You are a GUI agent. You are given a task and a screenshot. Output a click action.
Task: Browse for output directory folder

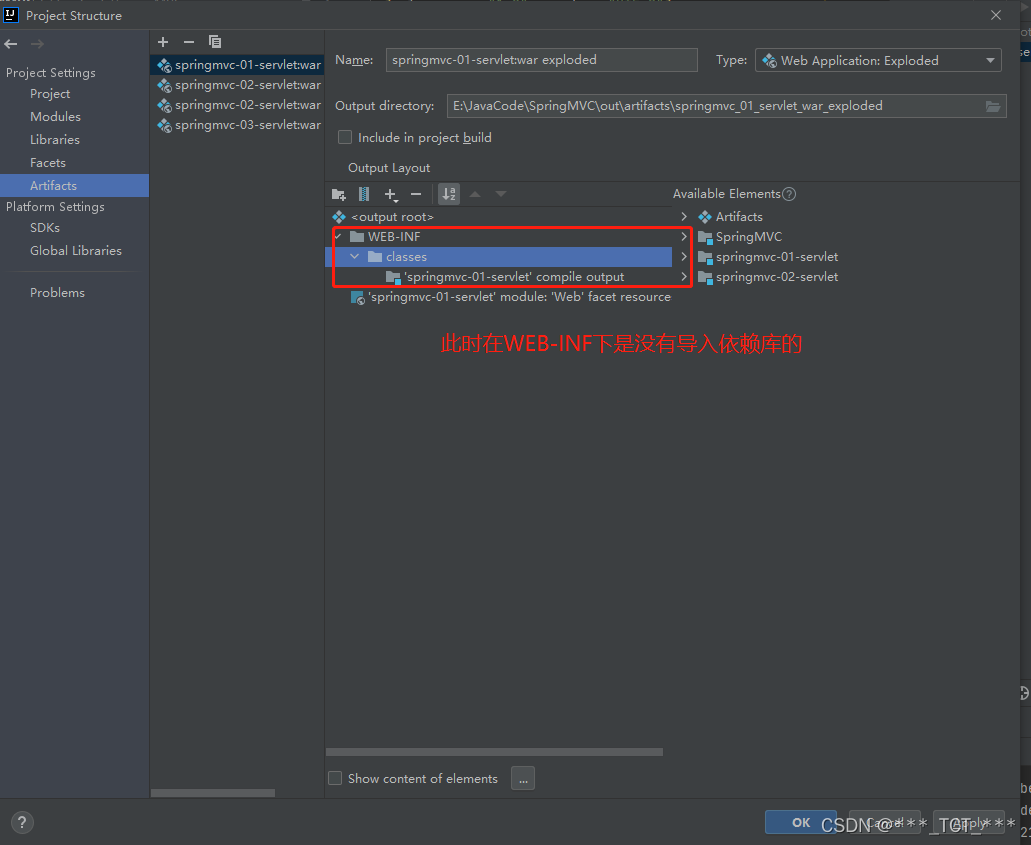993,107
